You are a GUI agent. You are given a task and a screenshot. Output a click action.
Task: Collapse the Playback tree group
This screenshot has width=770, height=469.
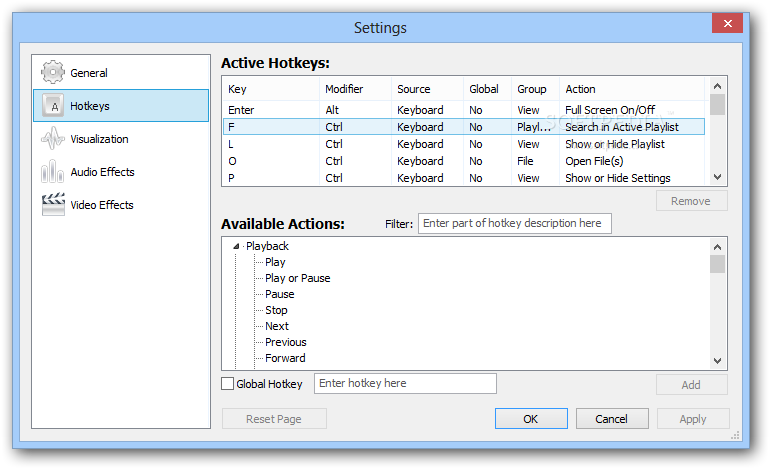click(x=236, y=246)
